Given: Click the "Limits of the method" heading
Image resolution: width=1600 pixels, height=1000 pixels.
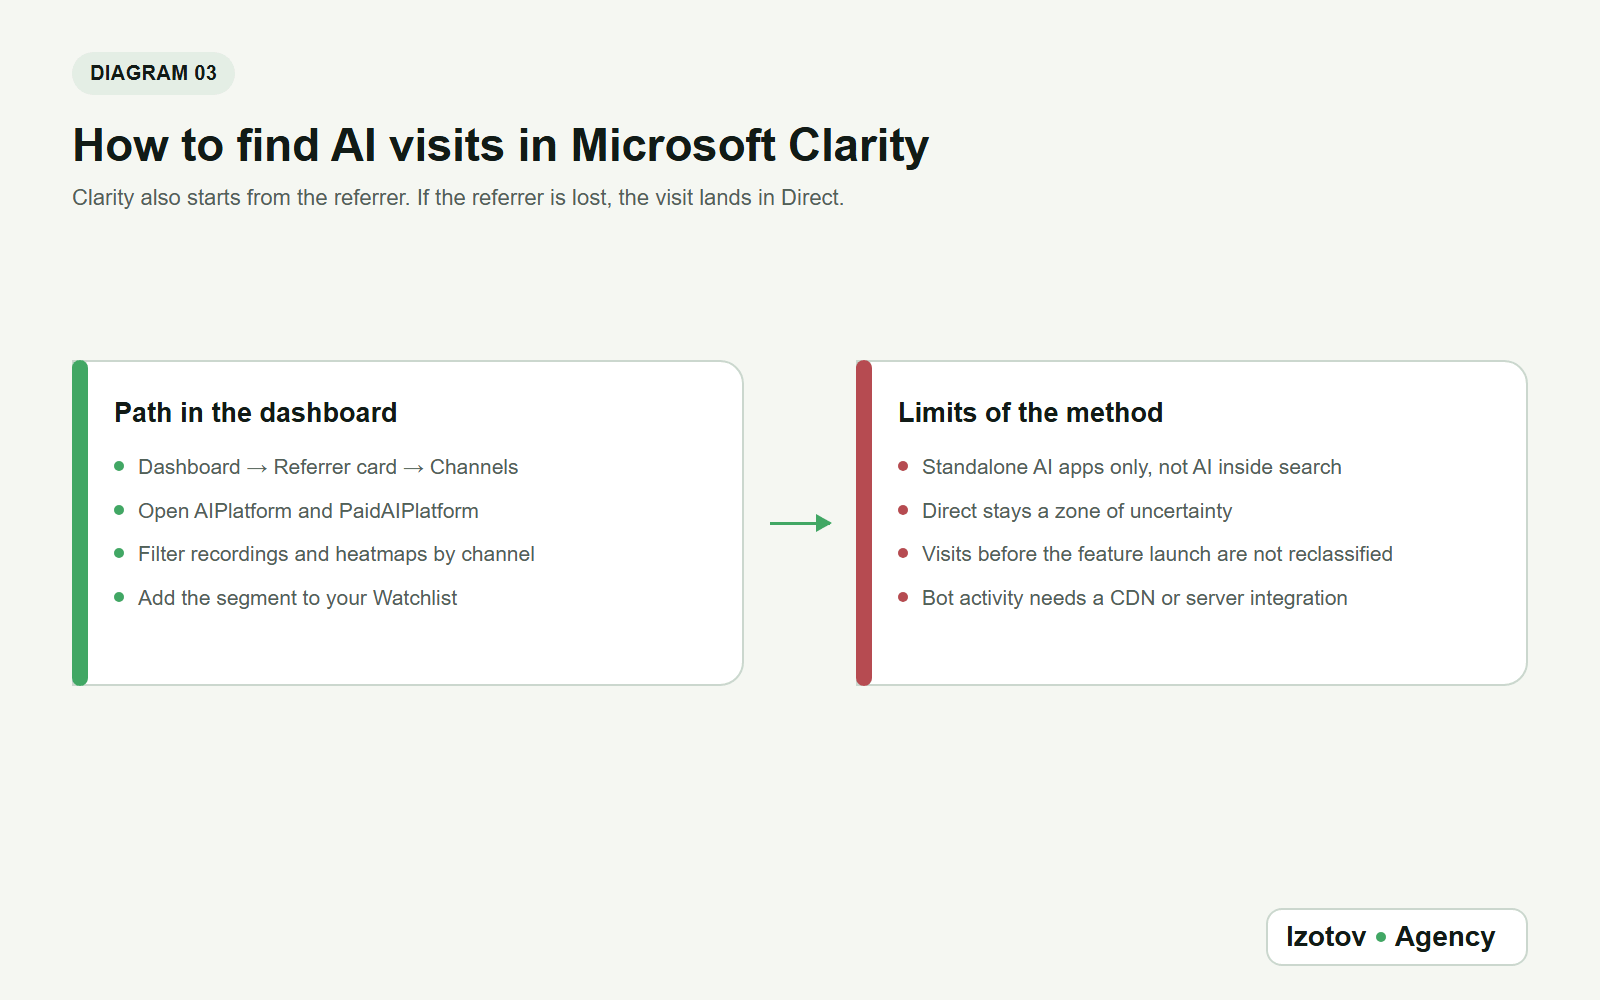Looking at the screenshot, I should point(1031,412).
